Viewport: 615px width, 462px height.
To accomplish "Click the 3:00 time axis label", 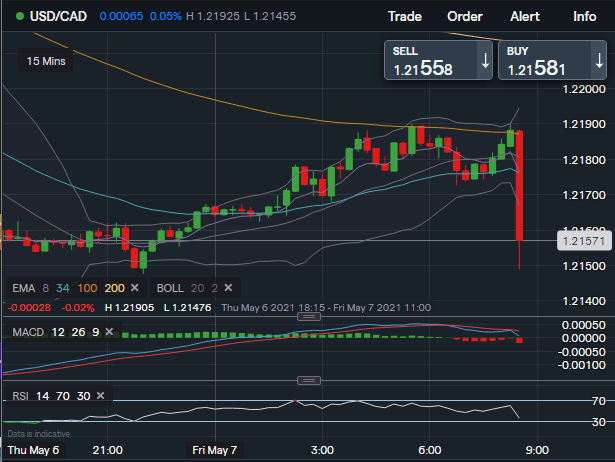I will (x=322, y=450).
